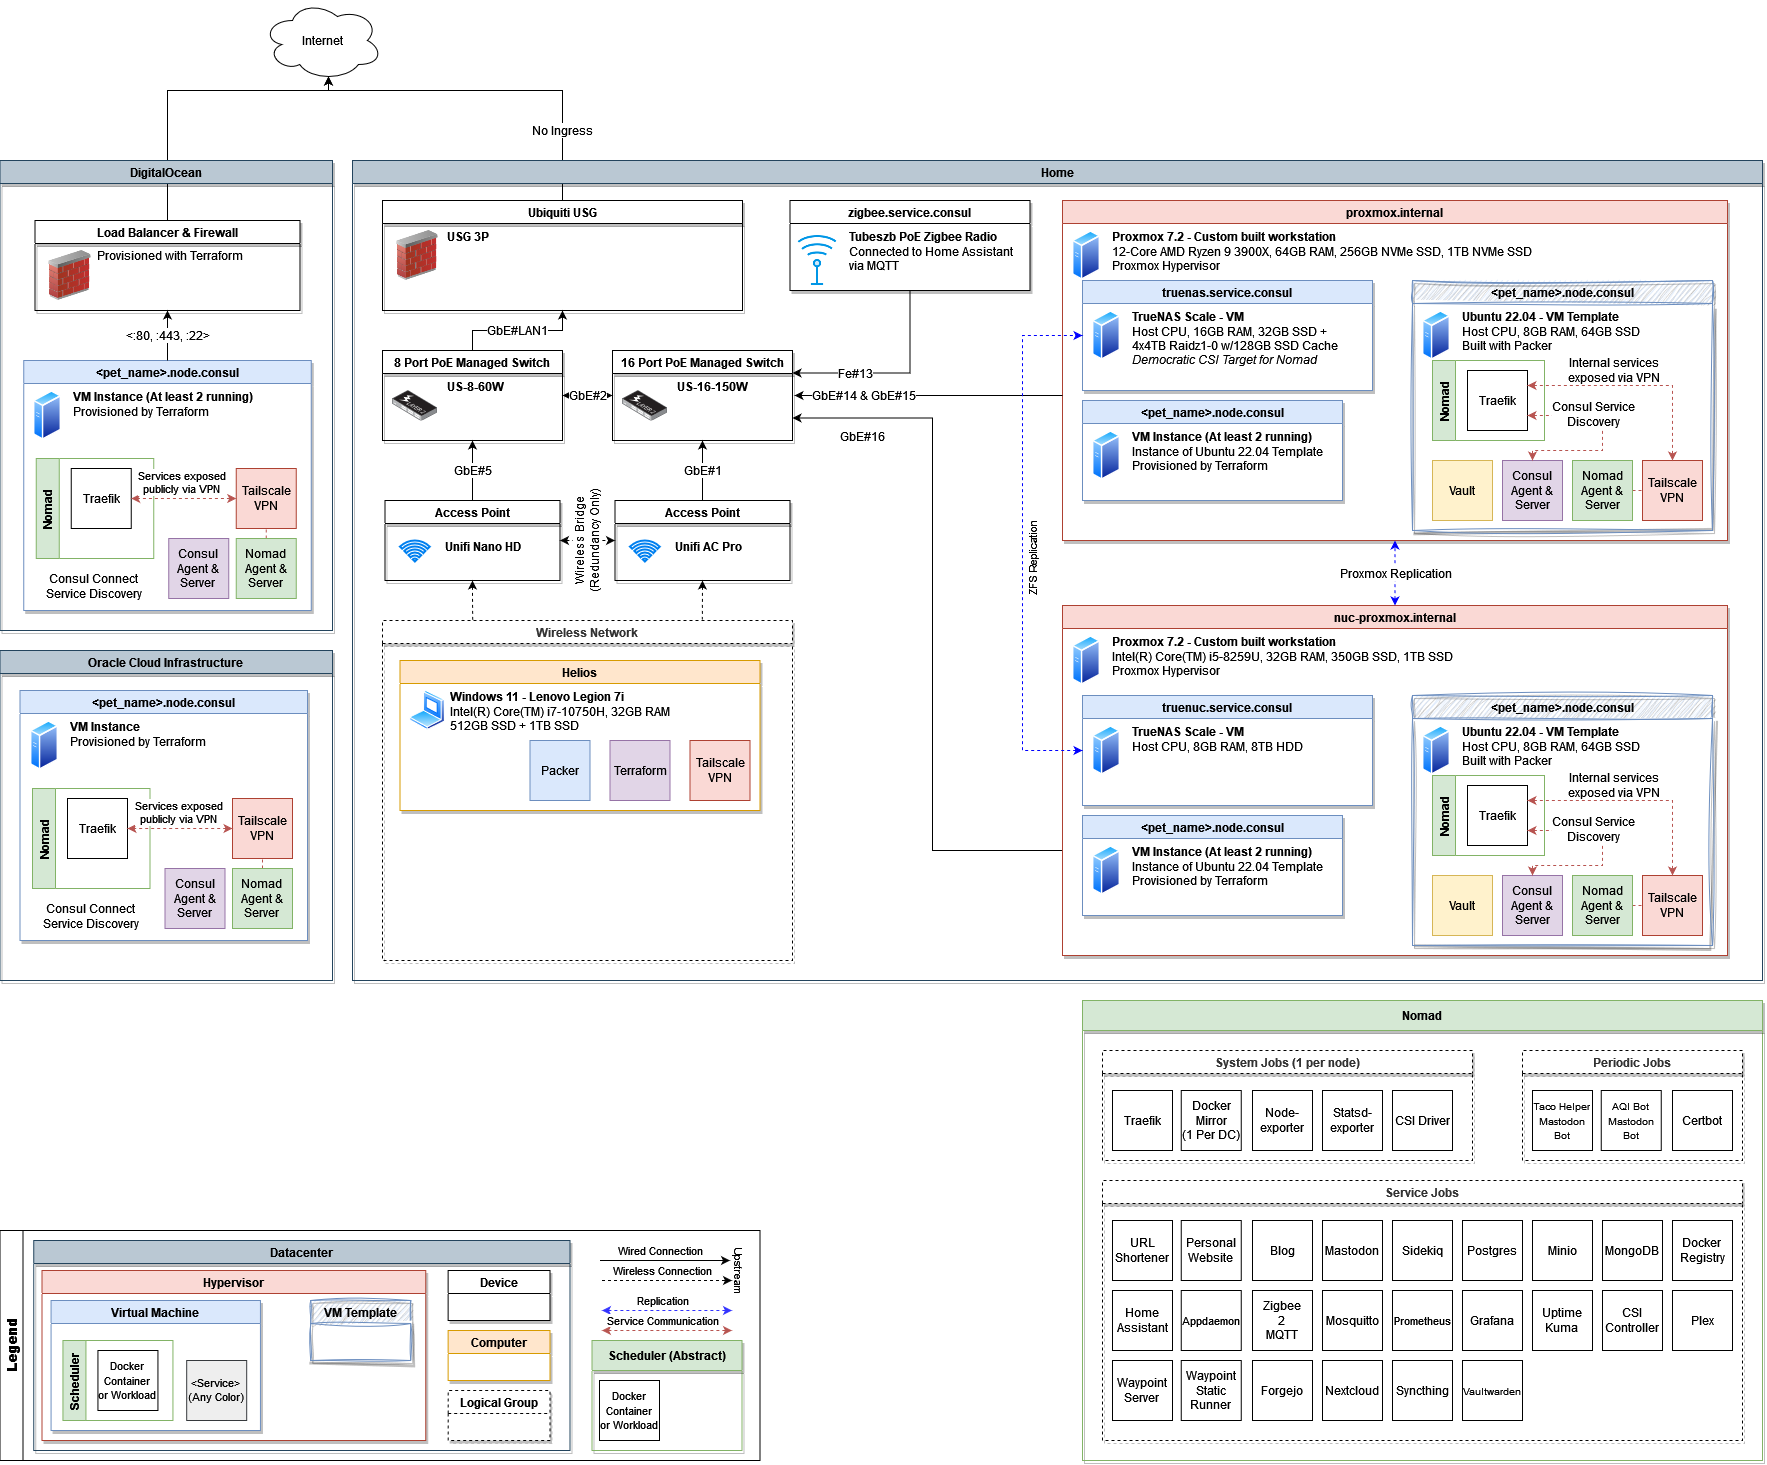Click the Grafana service job box
The width and height of the screenshot is (1767, 1465).
pos(1492,1321)
